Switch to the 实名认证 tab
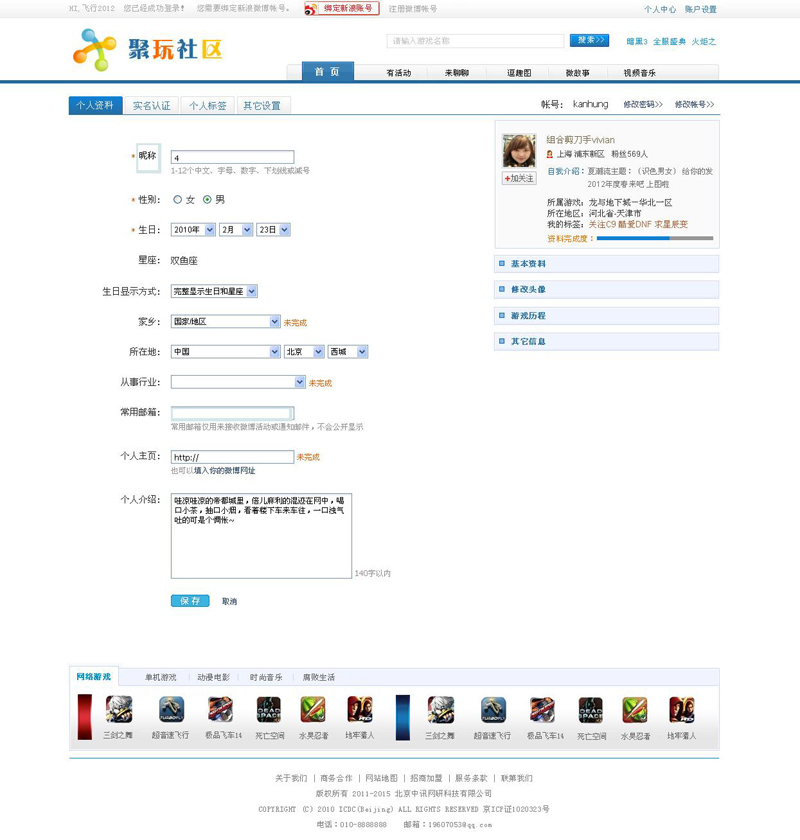Image resolution: width=800 pixels, height=840 pixels. (x=152, y=105)
